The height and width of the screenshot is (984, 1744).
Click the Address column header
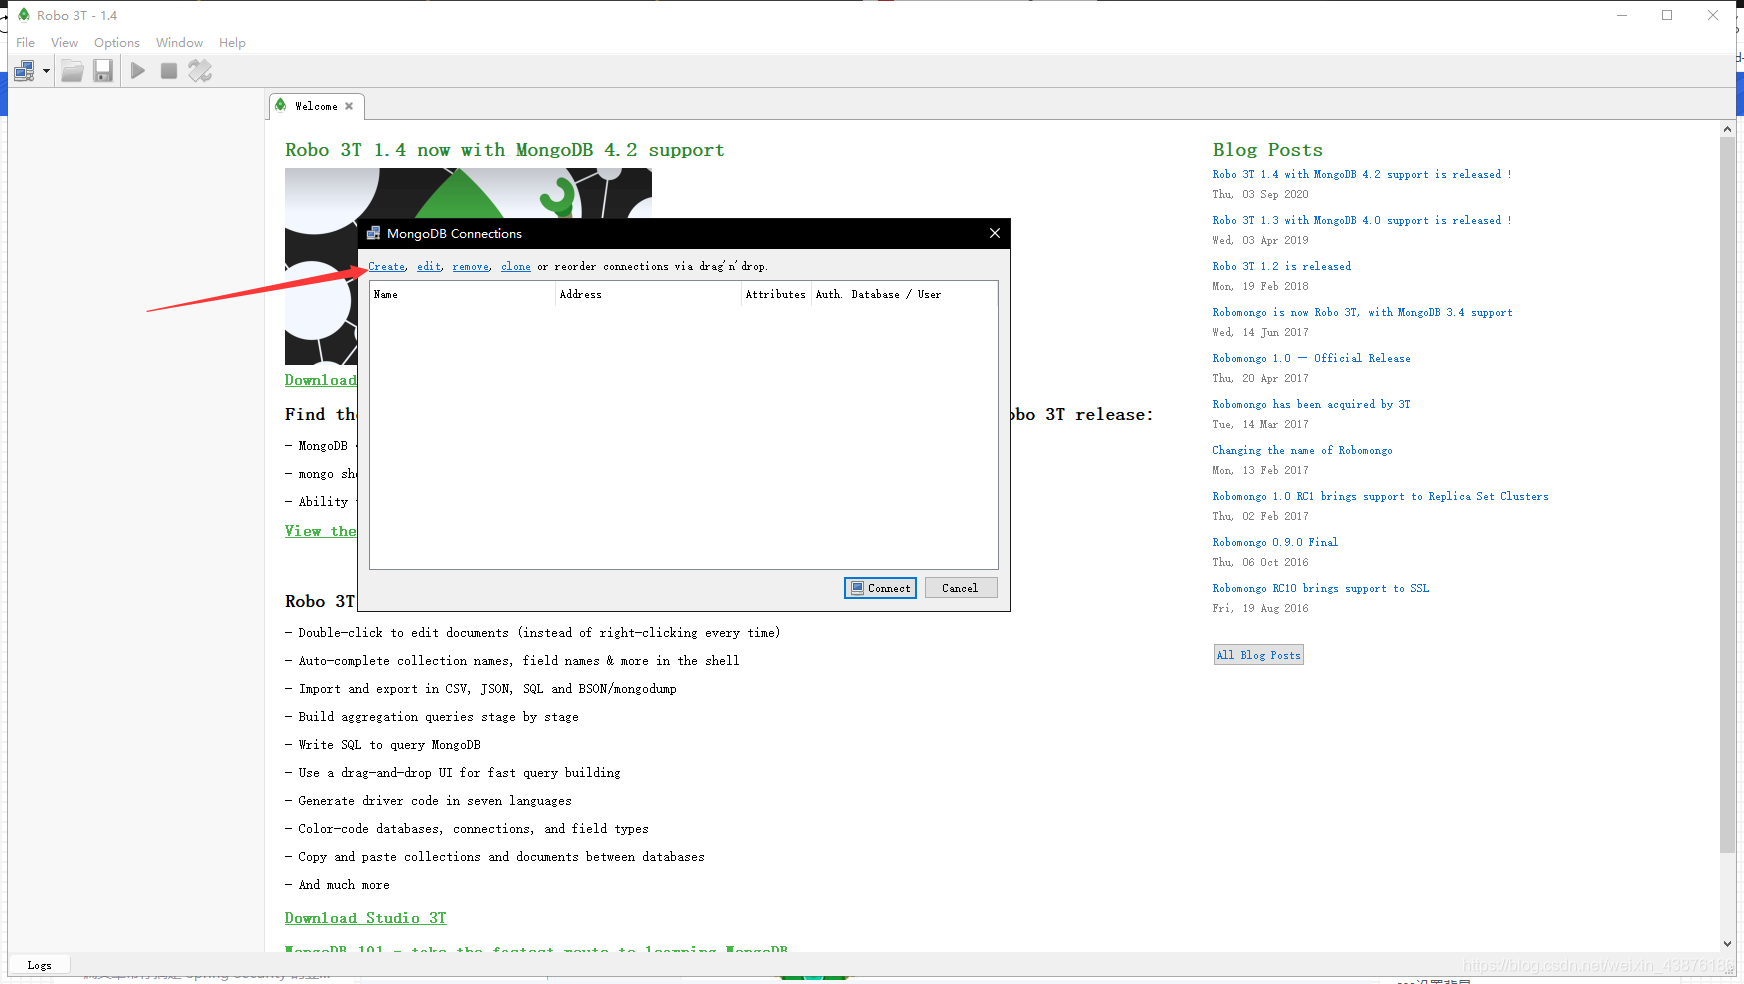coord(648,295)
